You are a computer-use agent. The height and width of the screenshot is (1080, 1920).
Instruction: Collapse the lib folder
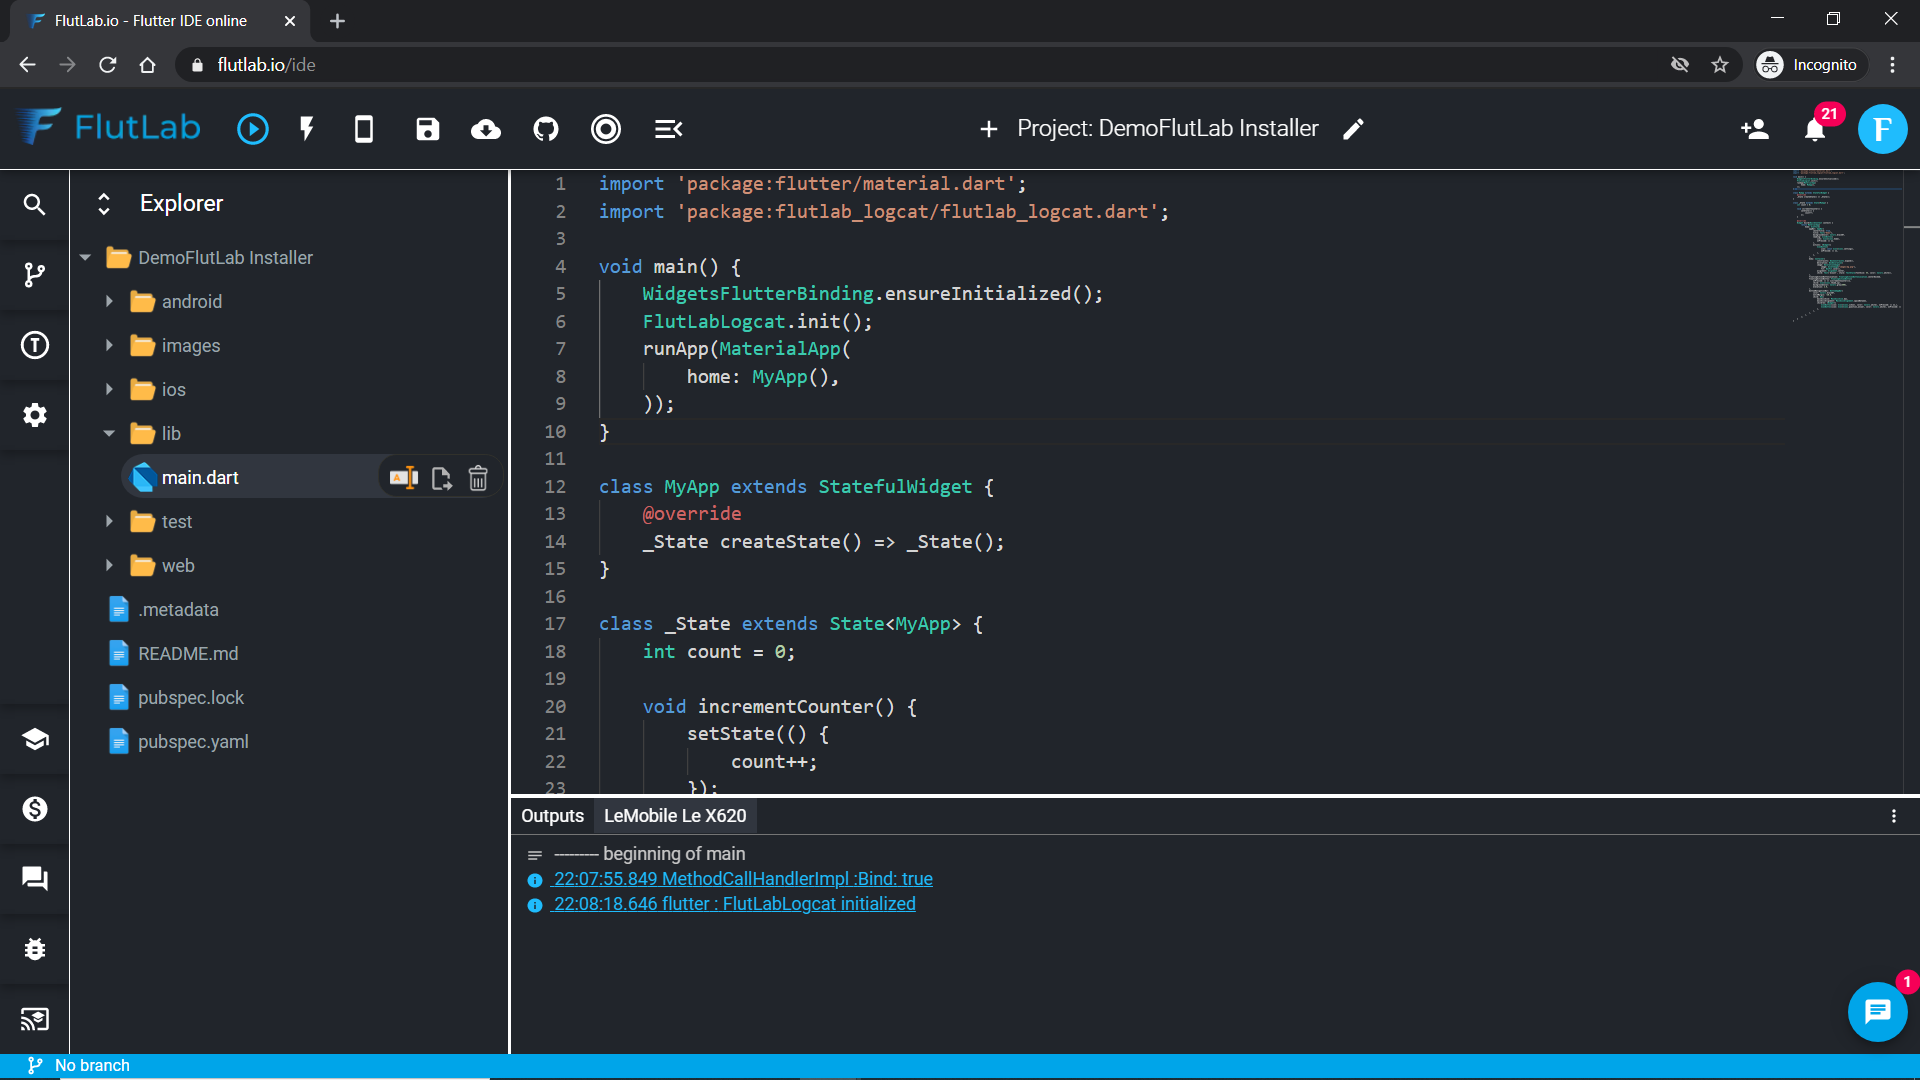tap(109, 434)
